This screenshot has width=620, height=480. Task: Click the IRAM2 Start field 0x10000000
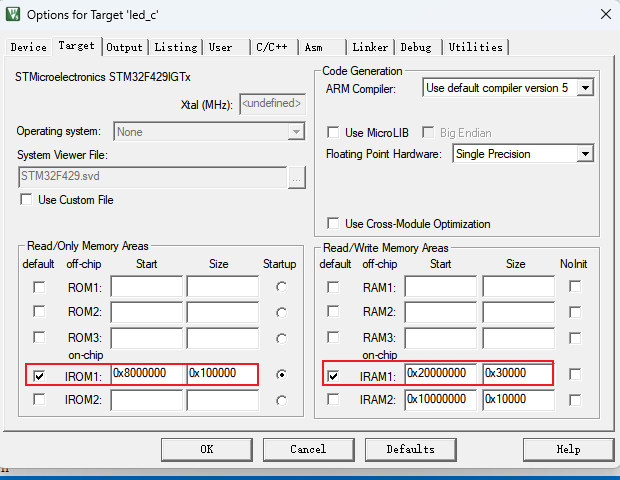coord(440,400)
